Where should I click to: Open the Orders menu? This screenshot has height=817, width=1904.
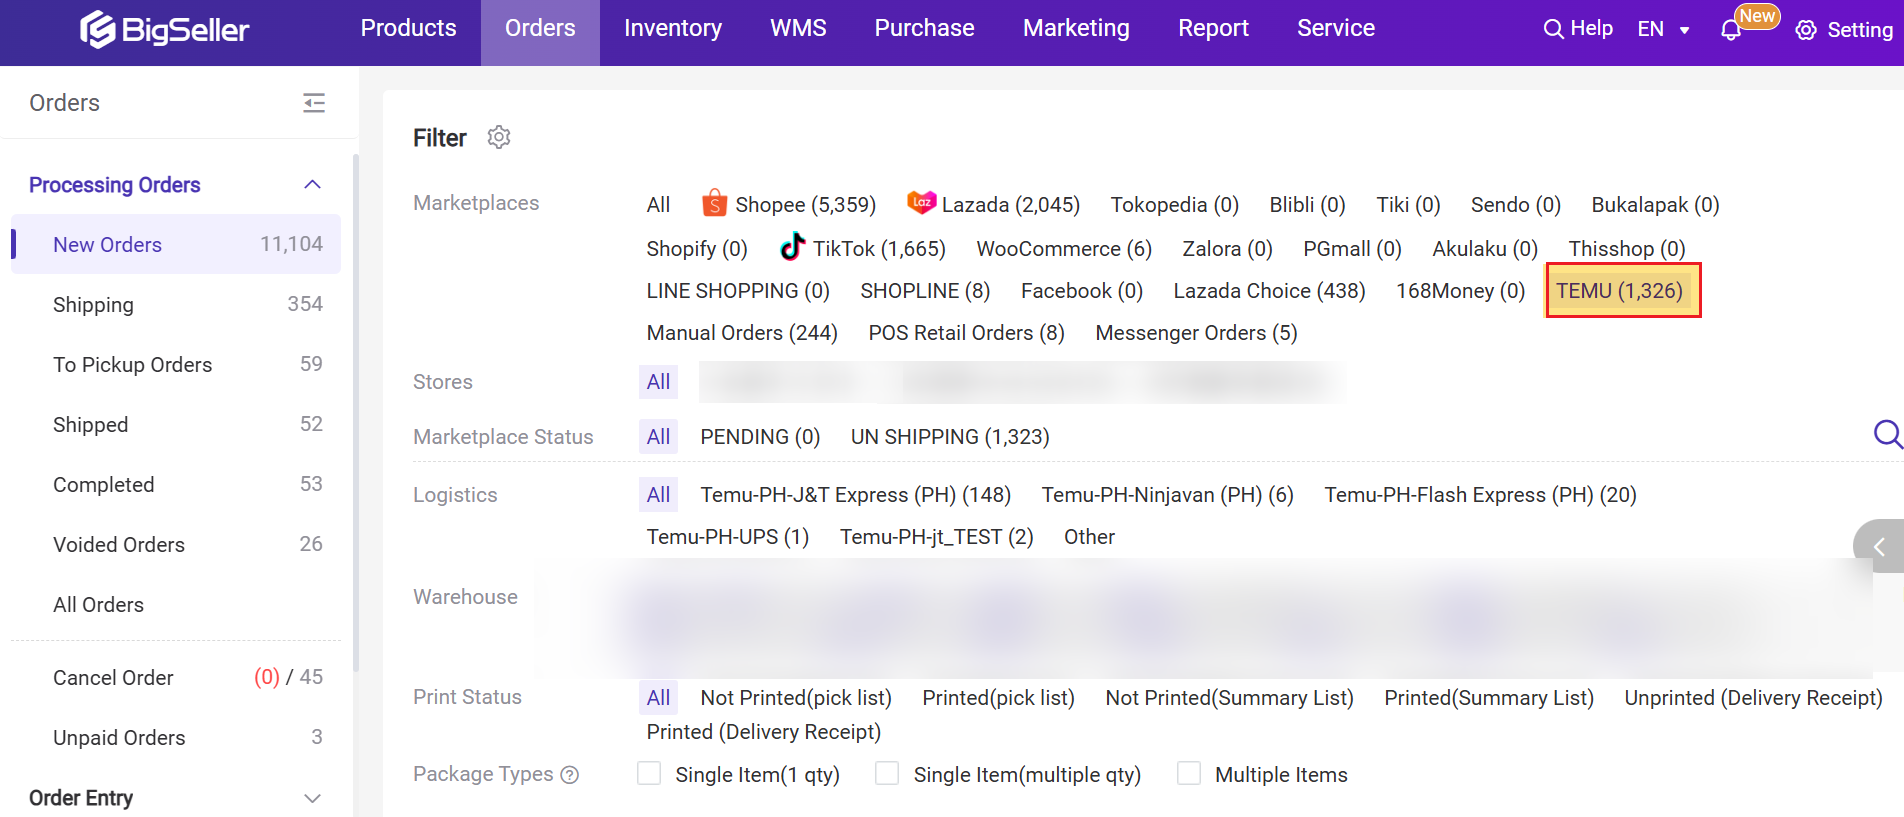[540, 28]
